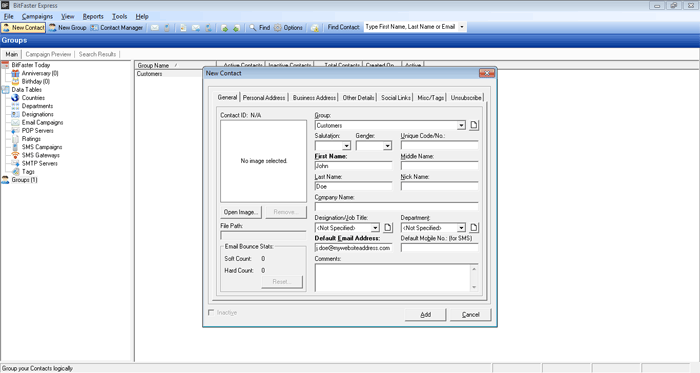Switch to the Main tab
Screen dimensions: 700x373
pos(12,54)
